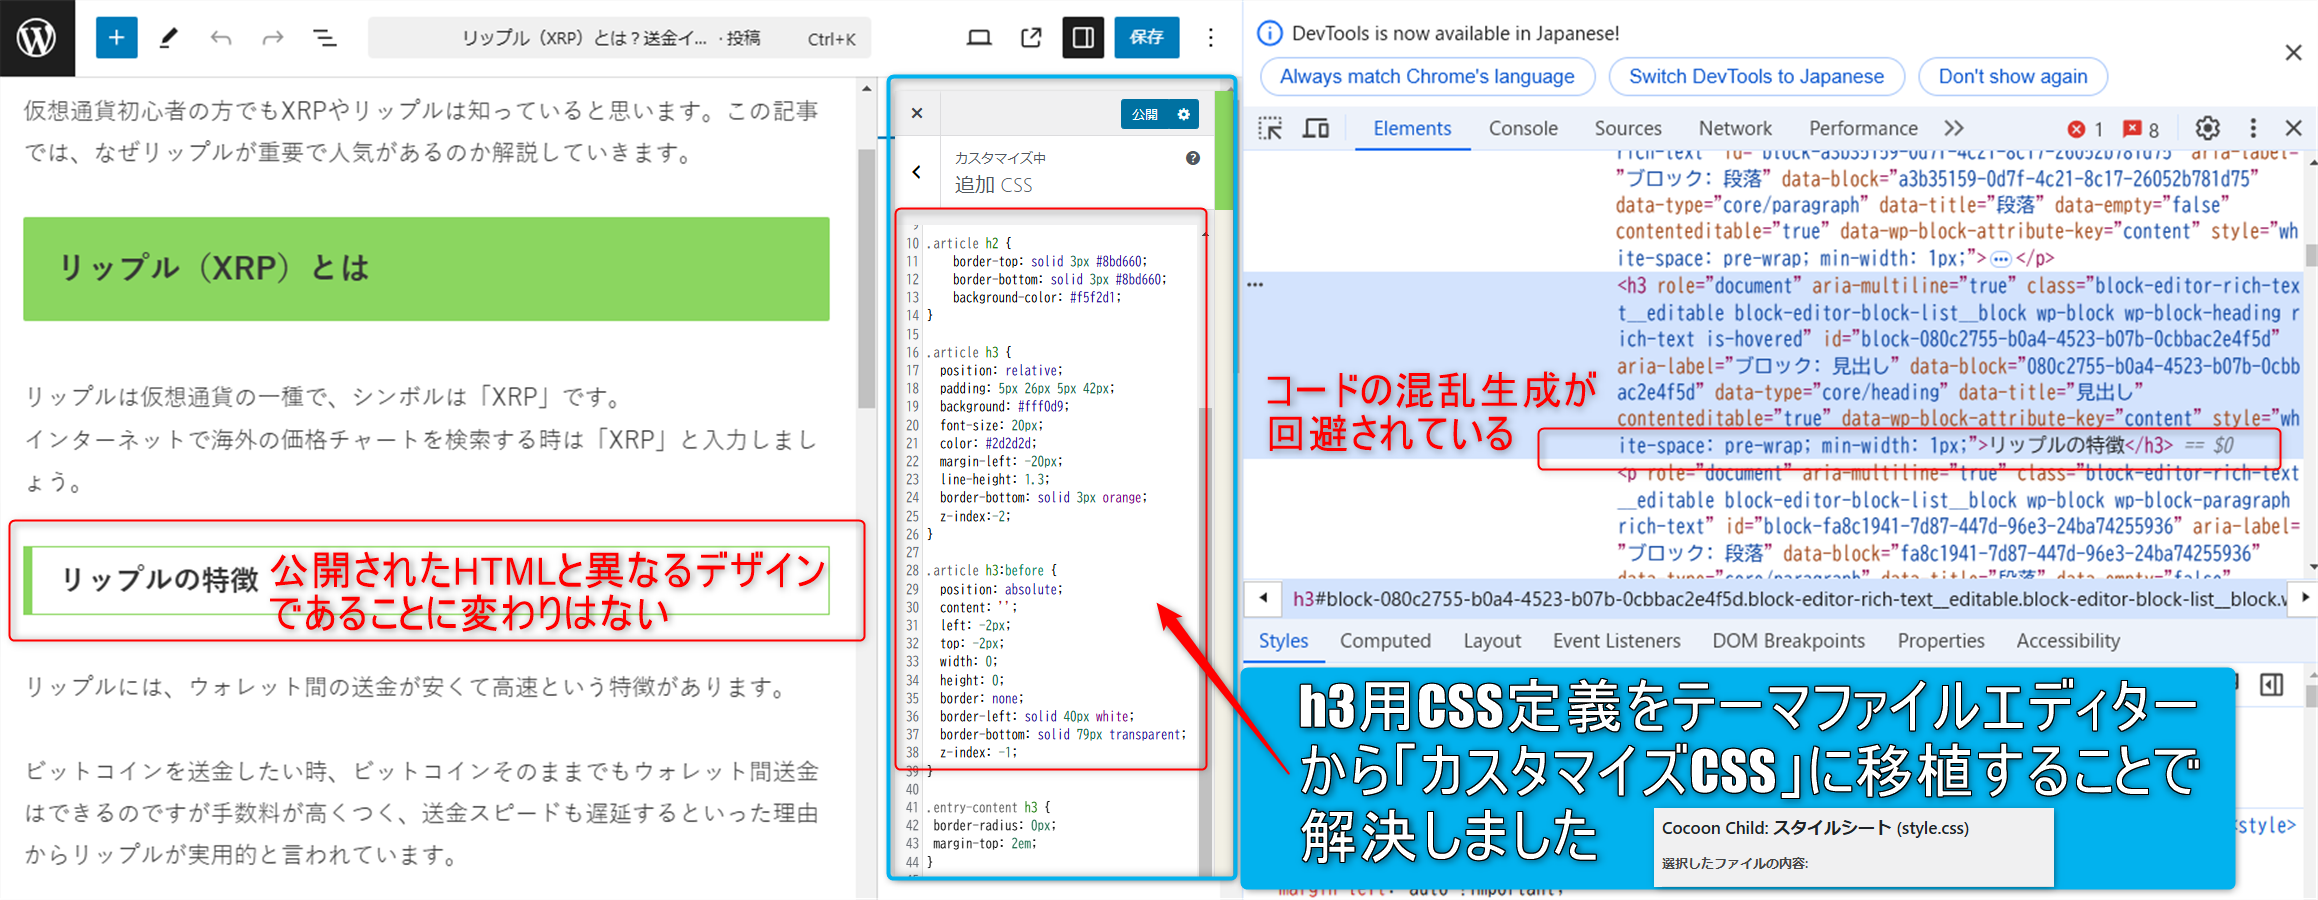Open the Event Listeners pane tab
This screenshot has width=2318, height=900.
tap(1616, 641)
